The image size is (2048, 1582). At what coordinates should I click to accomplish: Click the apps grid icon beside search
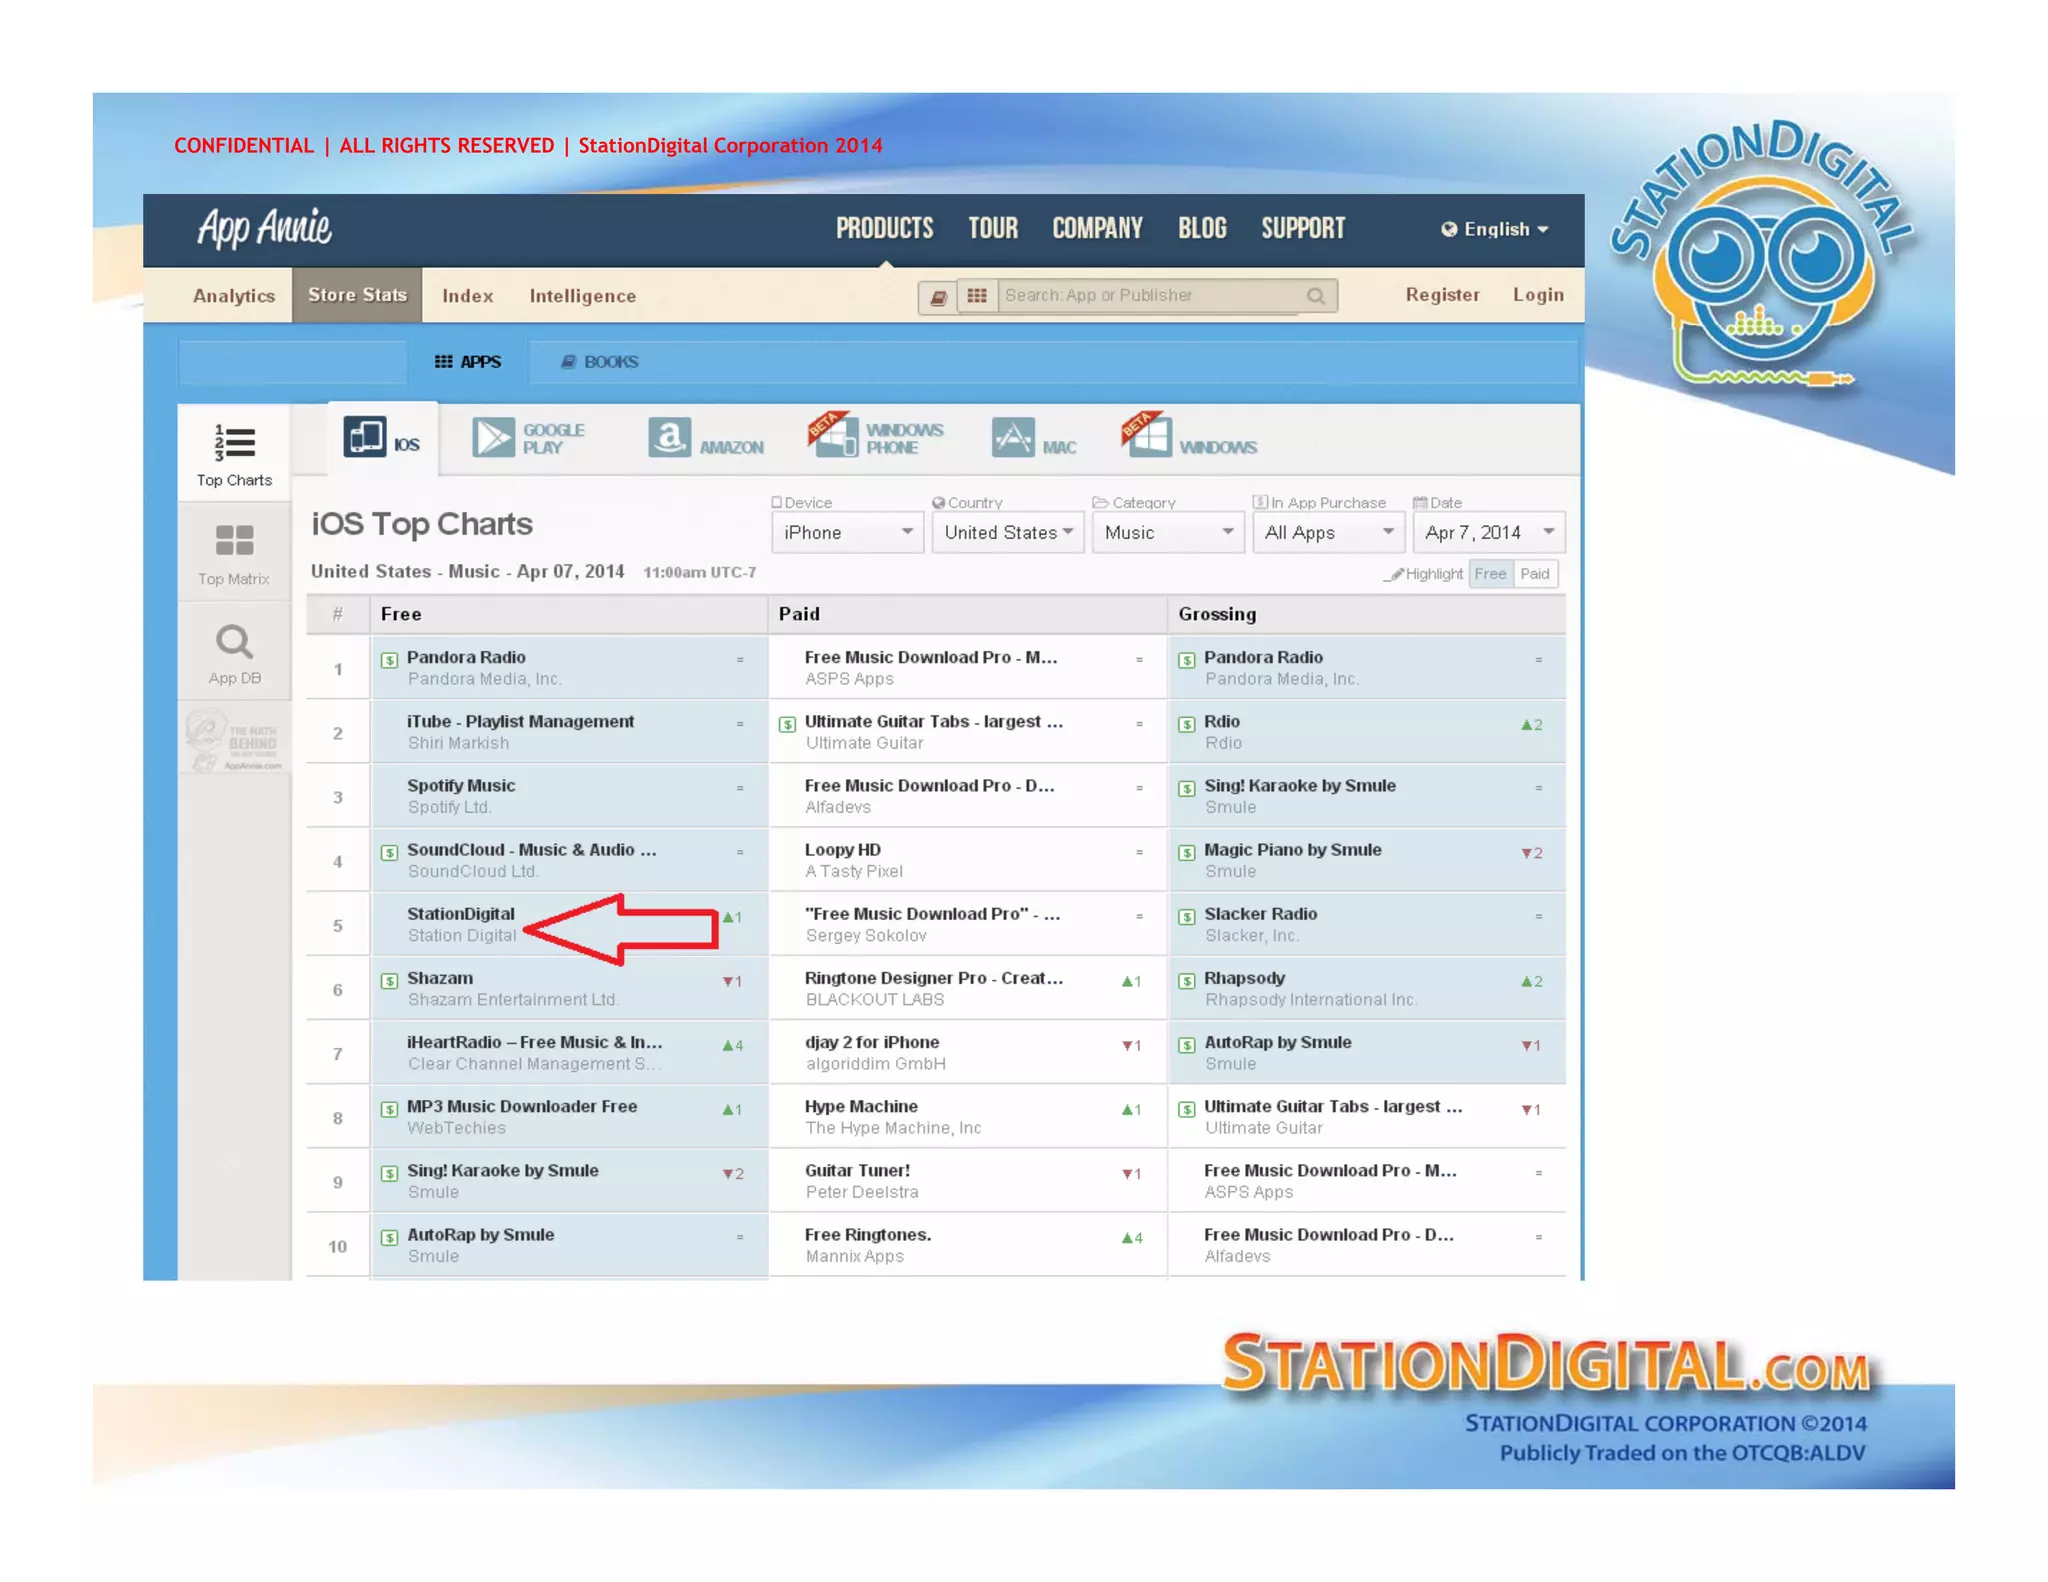click(x=977, y=296)
